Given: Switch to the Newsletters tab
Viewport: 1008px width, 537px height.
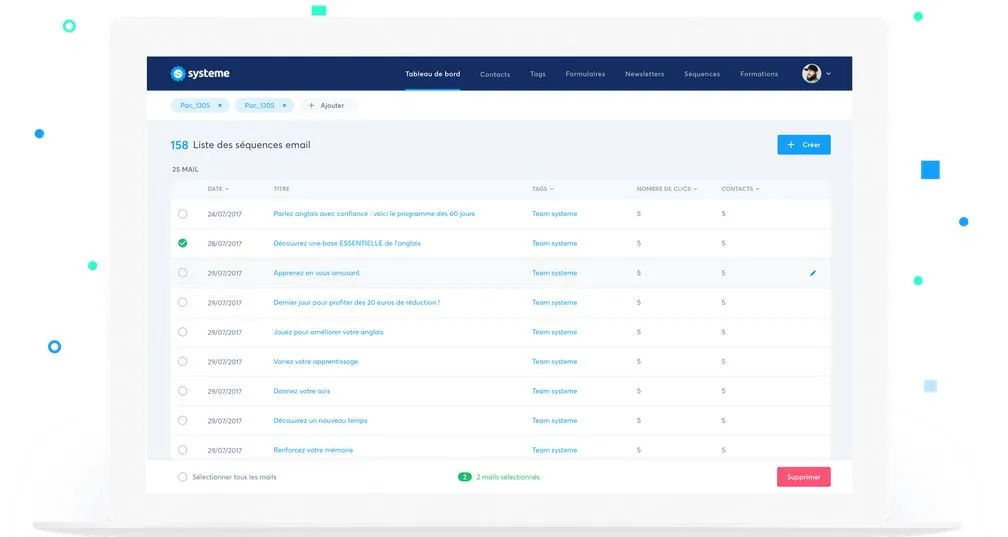Looking at the screenshot, I should [644, 74].
